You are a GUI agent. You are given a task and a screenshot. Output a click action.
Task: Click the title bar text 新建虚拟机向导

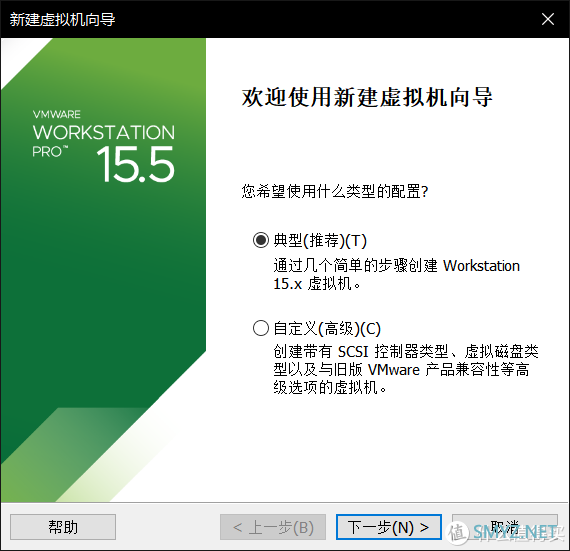pyautogui.click(x=62, y=19)
